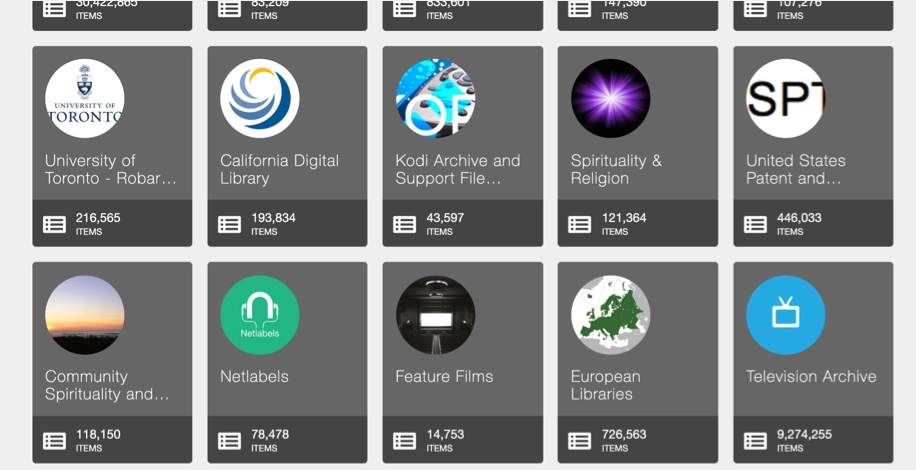Follow the Television Archive title link
This screenshot has height=470, width=916.
[x=811, y=377]
